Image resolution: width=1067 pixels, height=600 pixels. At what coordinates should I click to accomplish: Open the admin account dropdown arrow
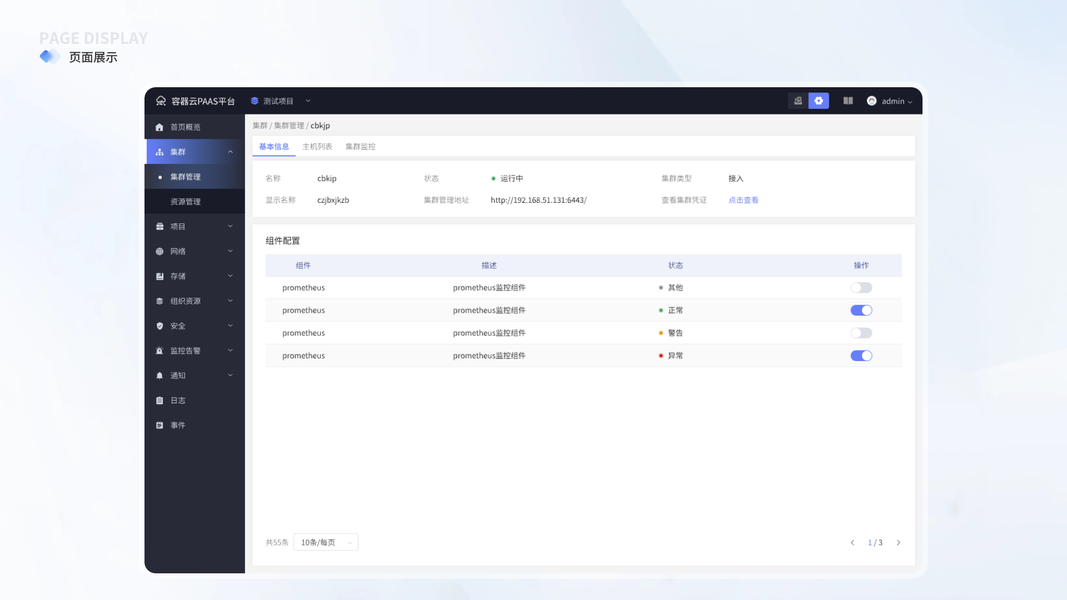click(910, 101)
